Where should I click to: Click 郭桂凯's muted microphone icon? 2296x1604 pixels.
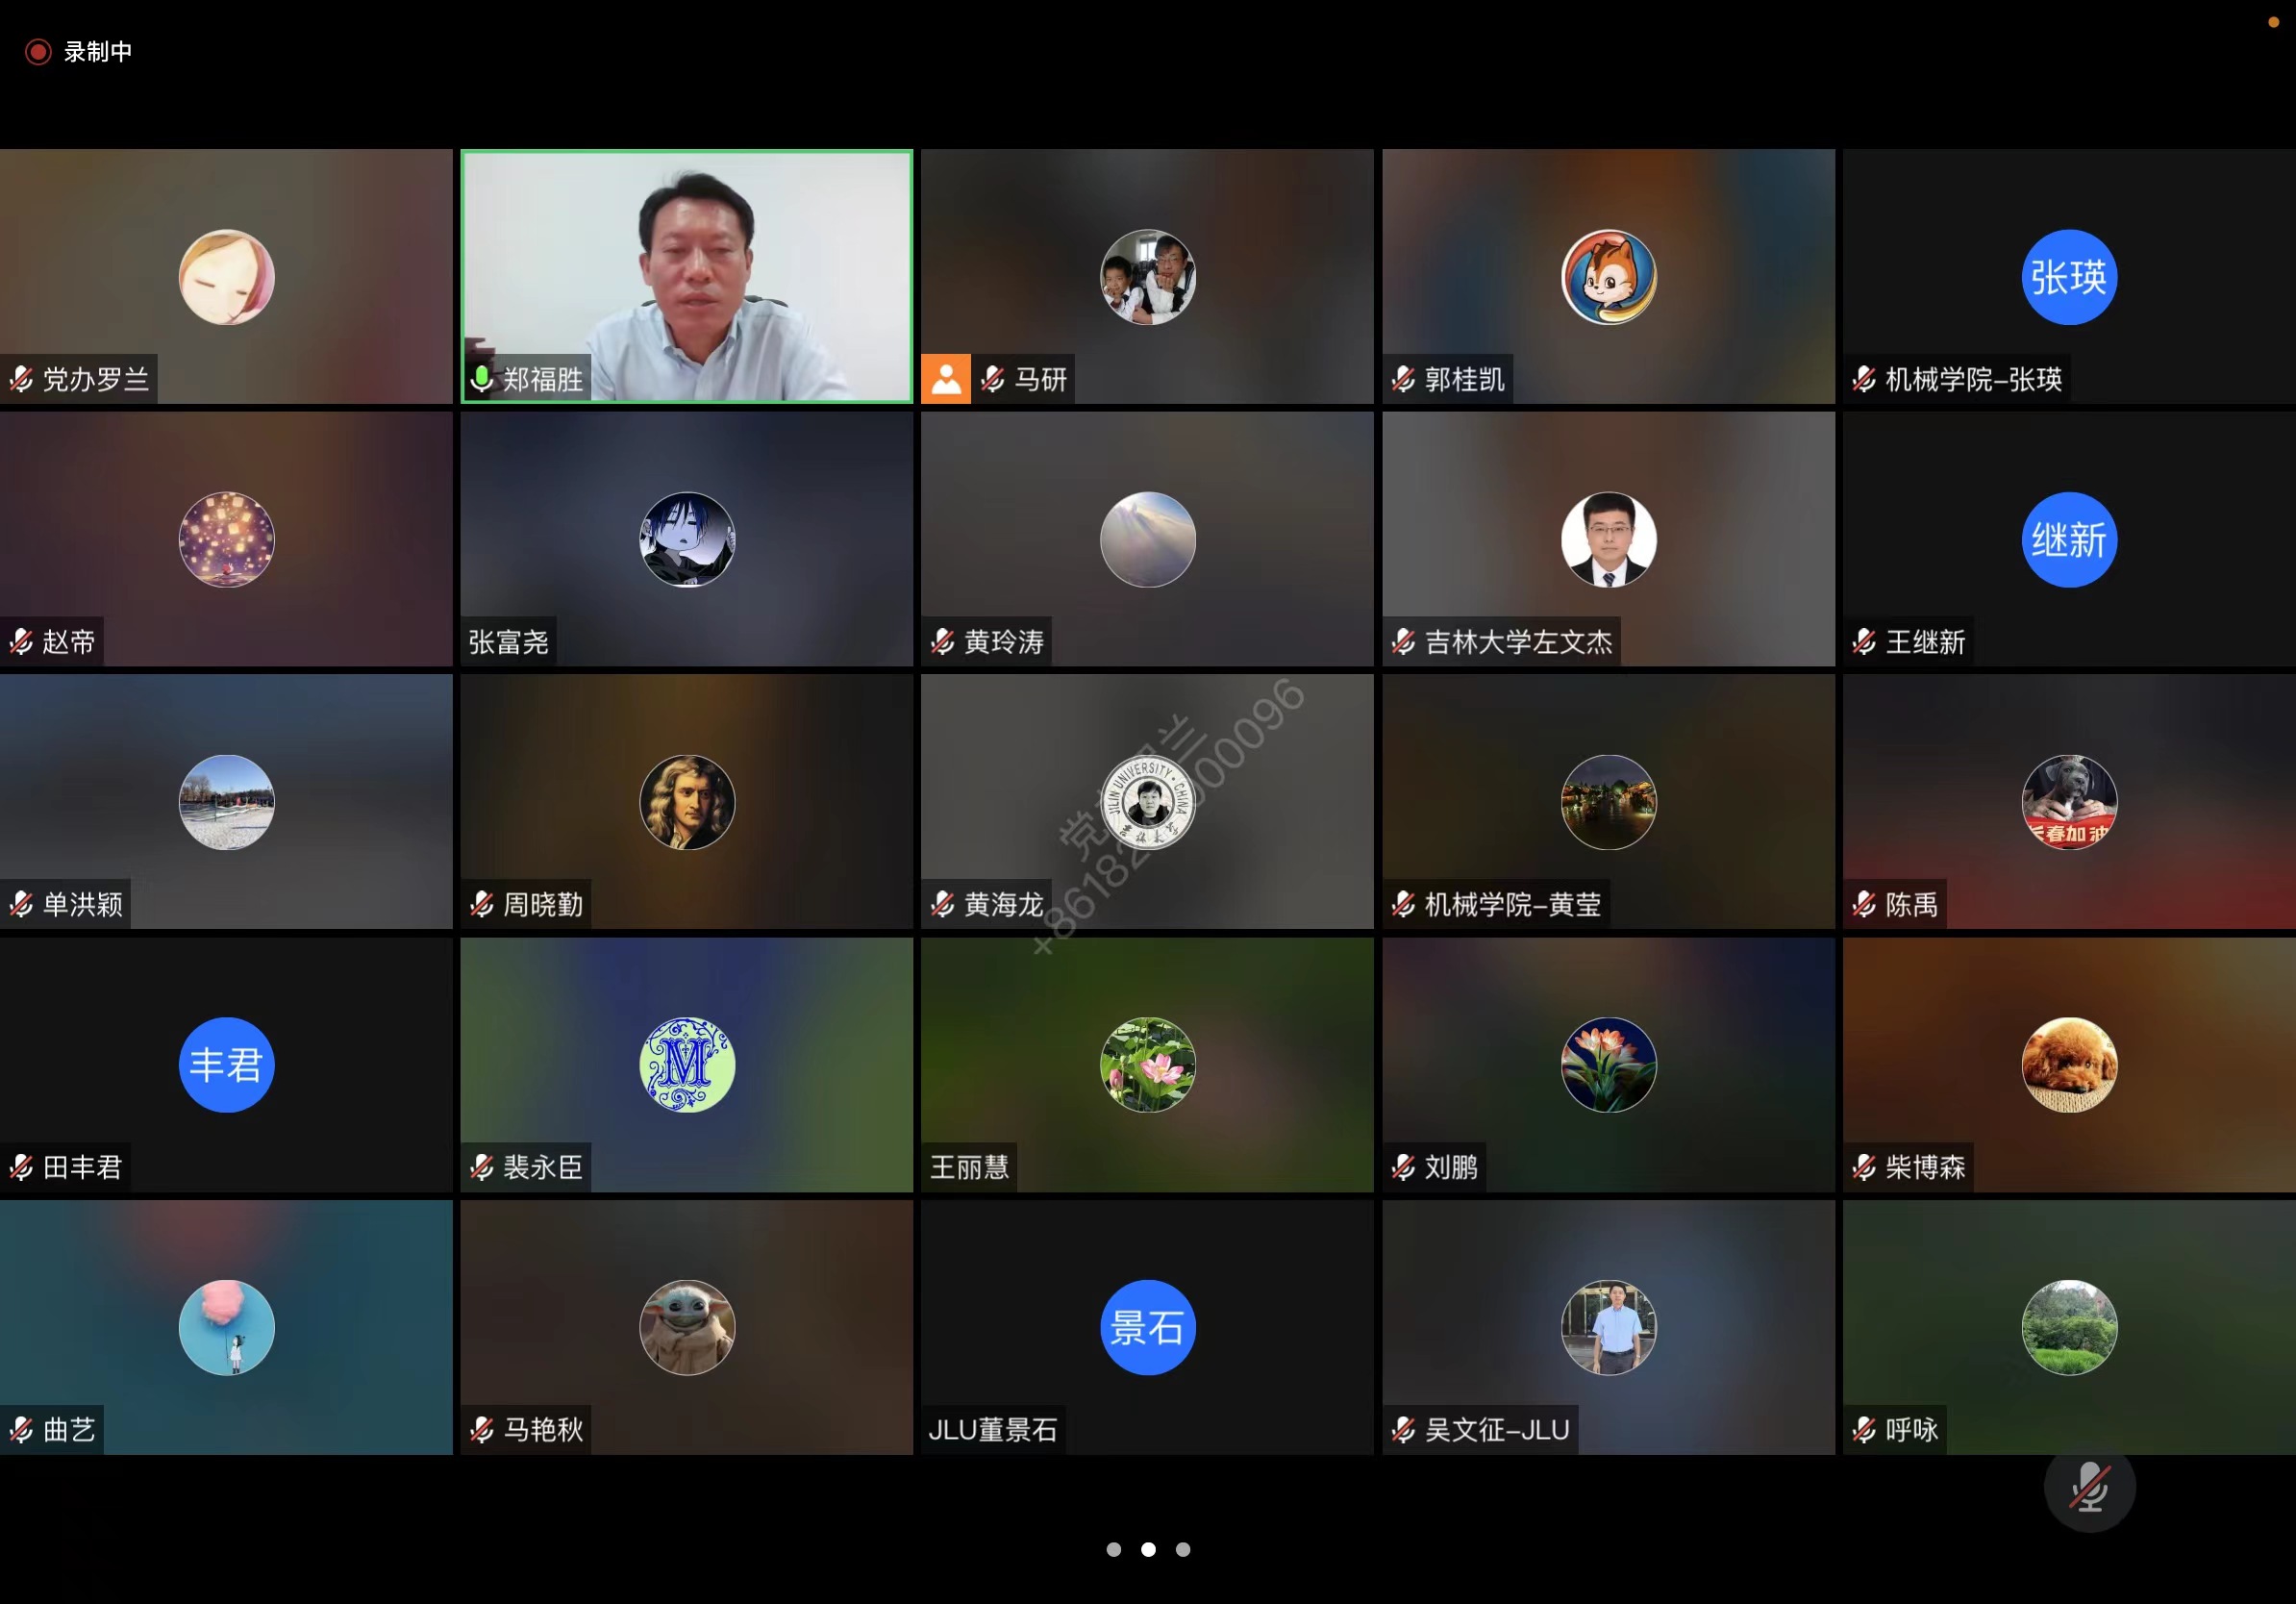(1403, 379)
